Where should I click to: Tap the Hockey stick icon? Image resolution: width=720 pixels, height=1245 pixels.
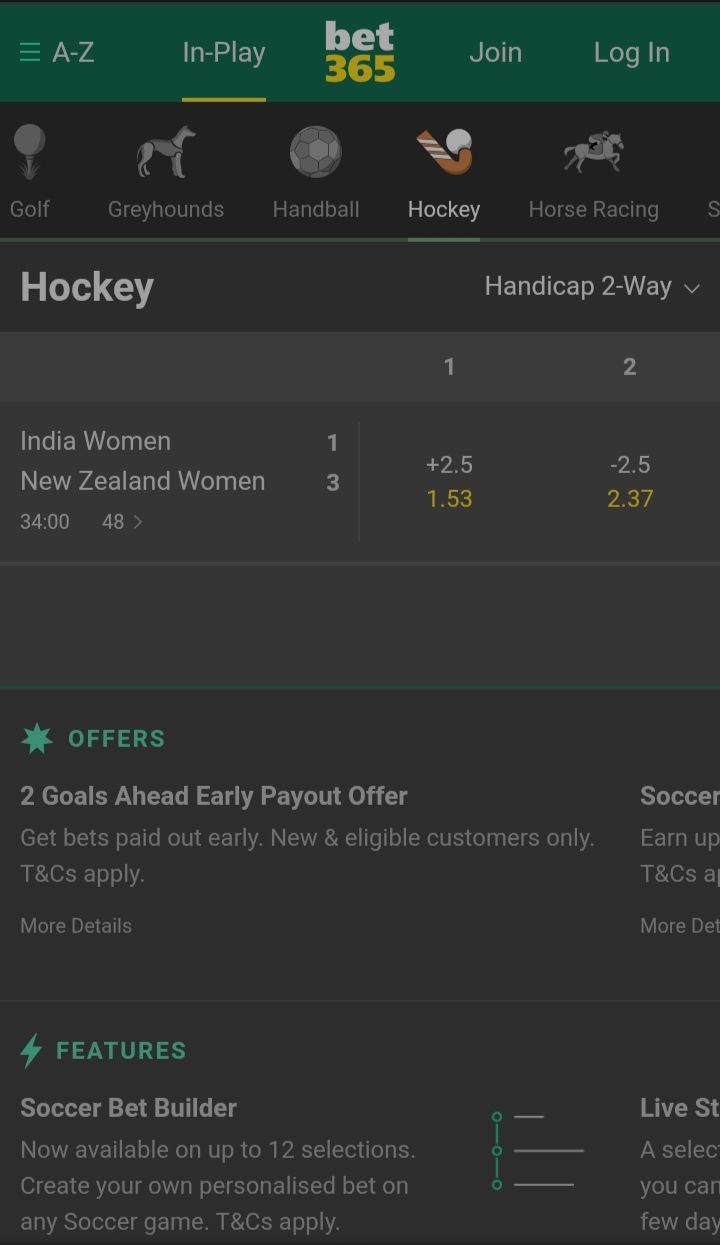pos(444,153)
